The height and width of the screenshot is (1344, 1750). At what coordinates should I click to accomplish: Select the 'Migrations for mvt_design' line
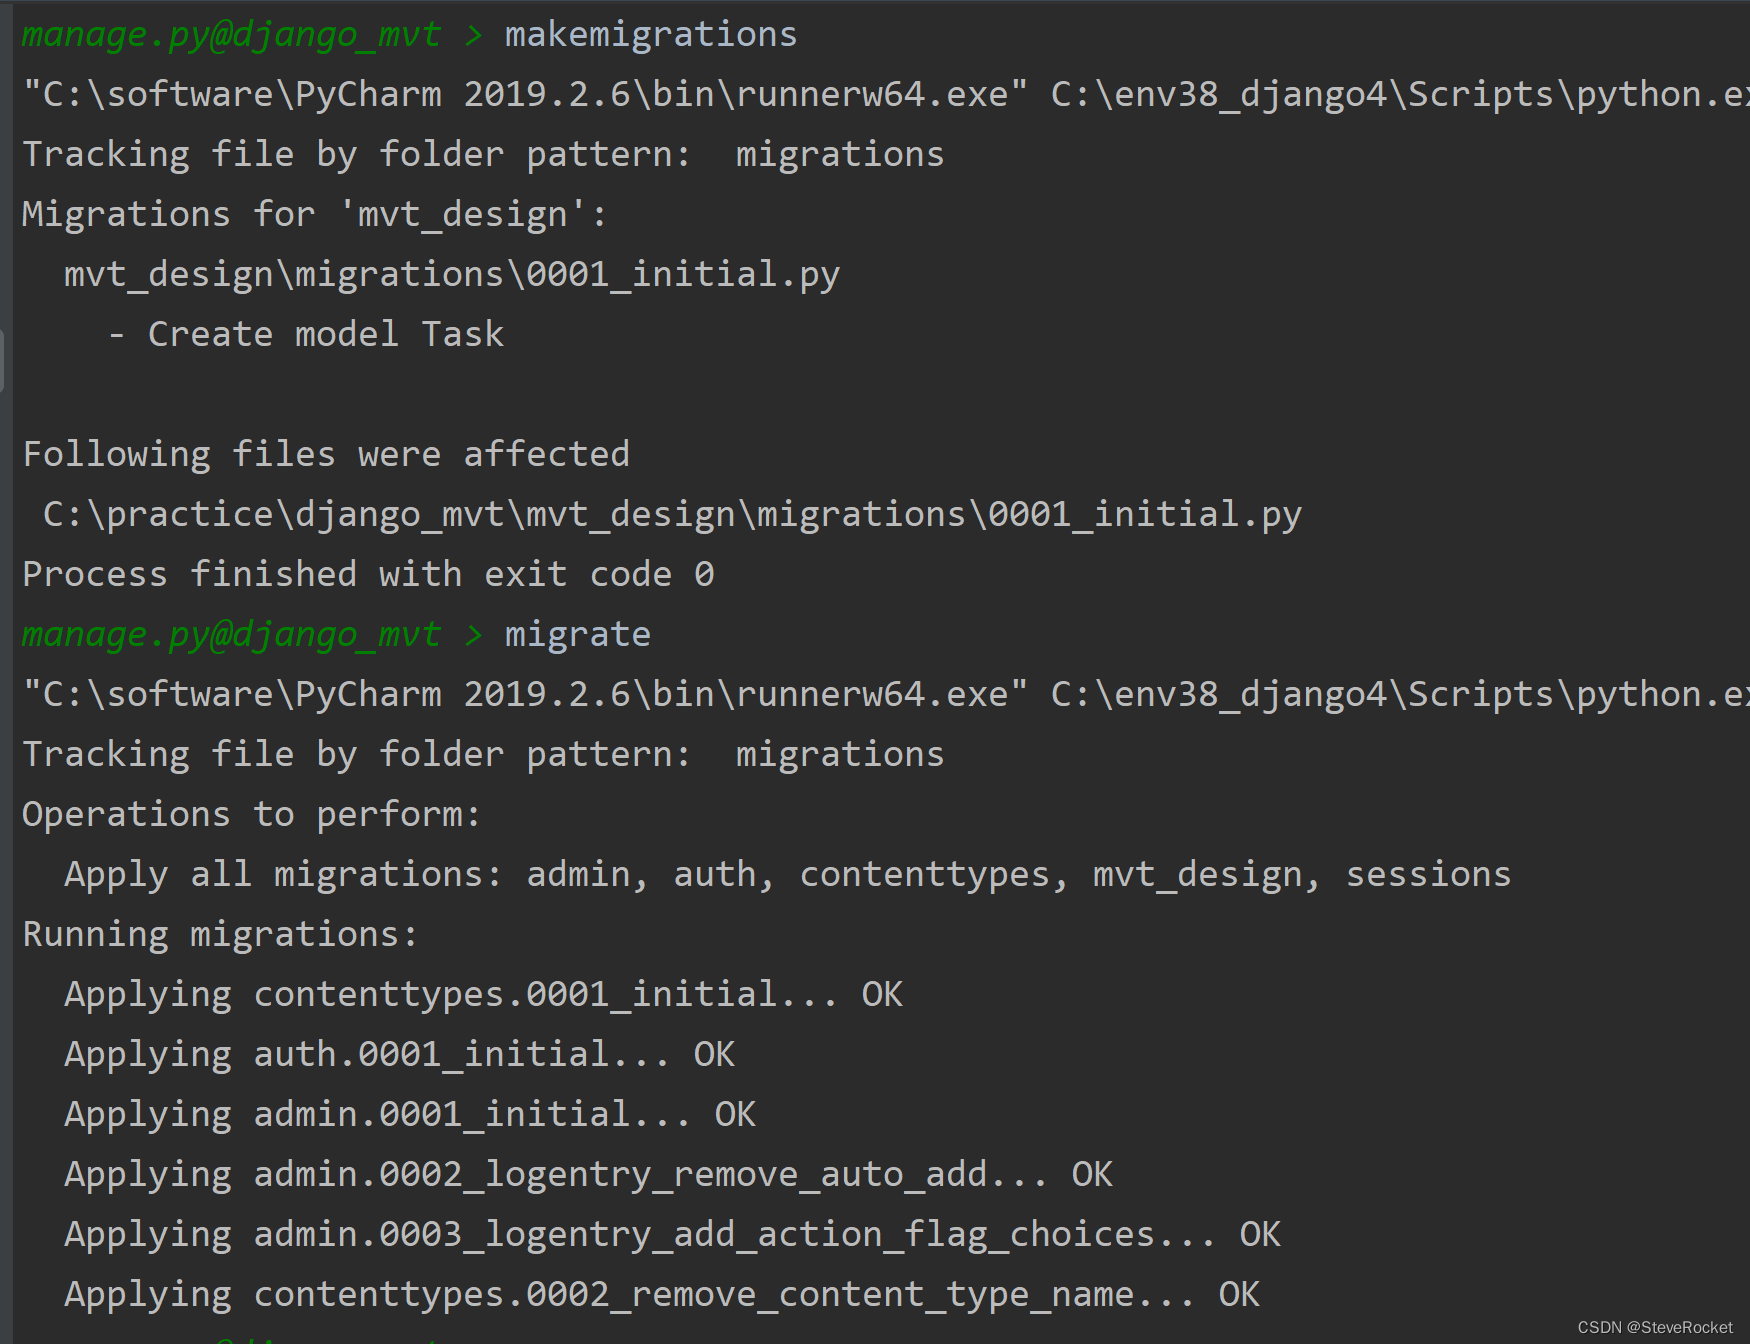click(x=312, y=213)
